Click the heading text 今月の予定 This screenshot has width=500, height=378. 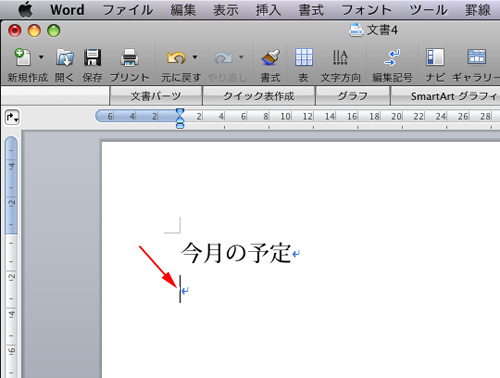pos(236,253)
